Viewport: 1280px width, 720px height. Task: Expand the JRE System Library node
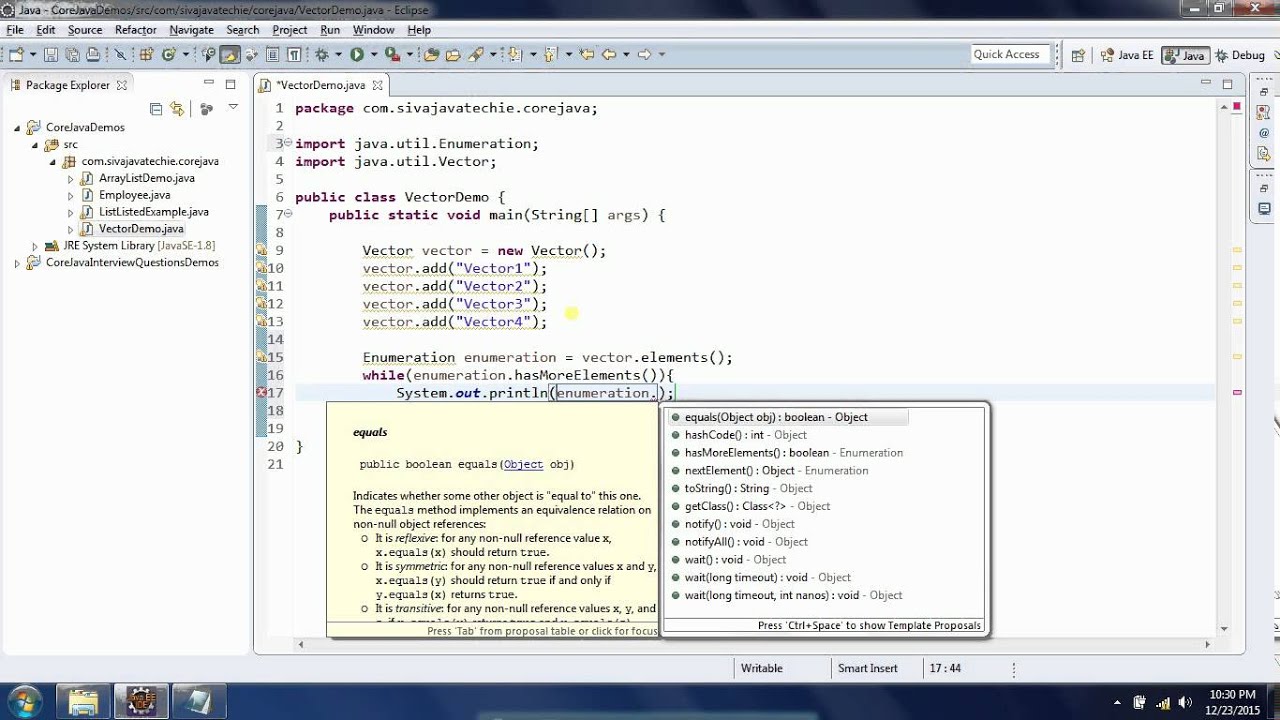pyautogui.click(x=35, y=246)
